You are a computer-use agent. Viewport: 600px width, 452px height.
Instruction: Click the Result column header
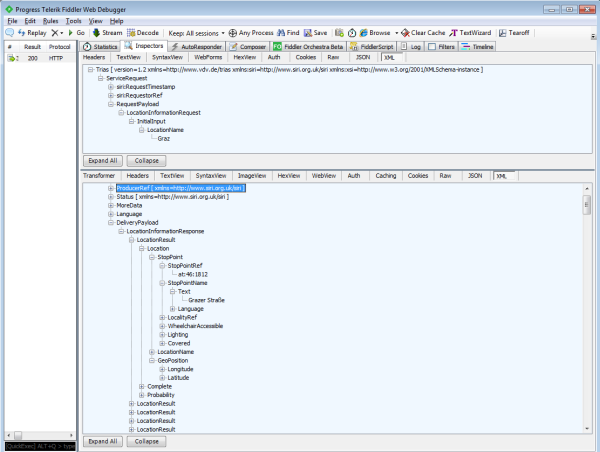32,47
